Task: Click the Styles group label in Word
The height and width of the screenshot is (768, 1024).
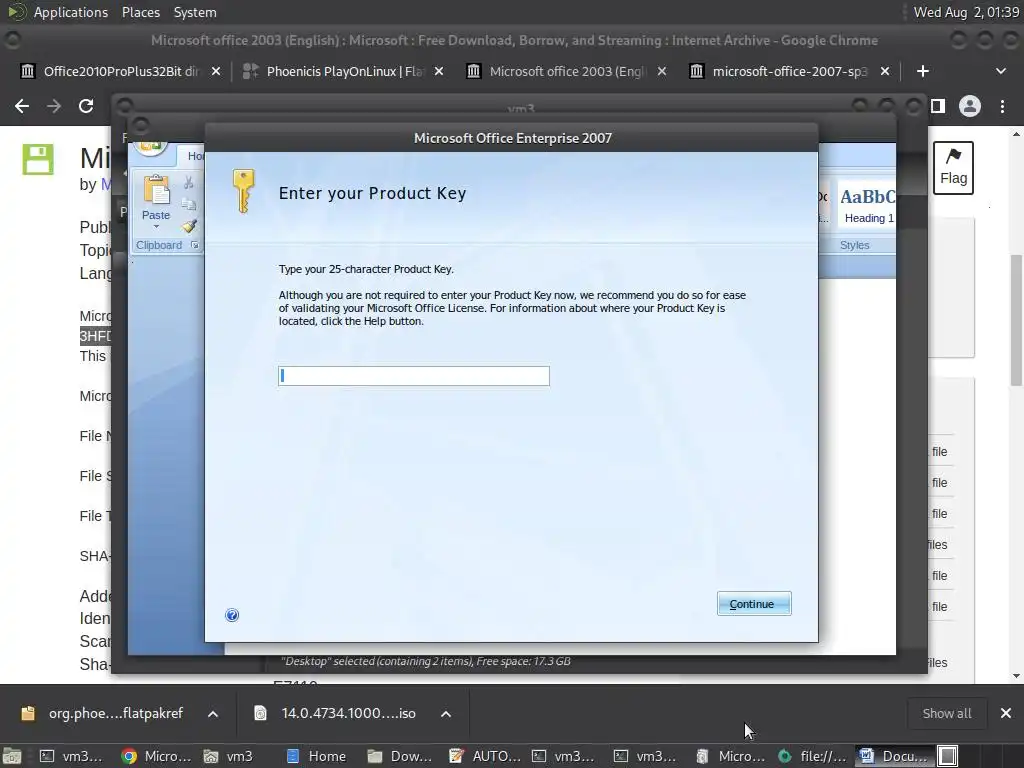Action: (854, 245)
